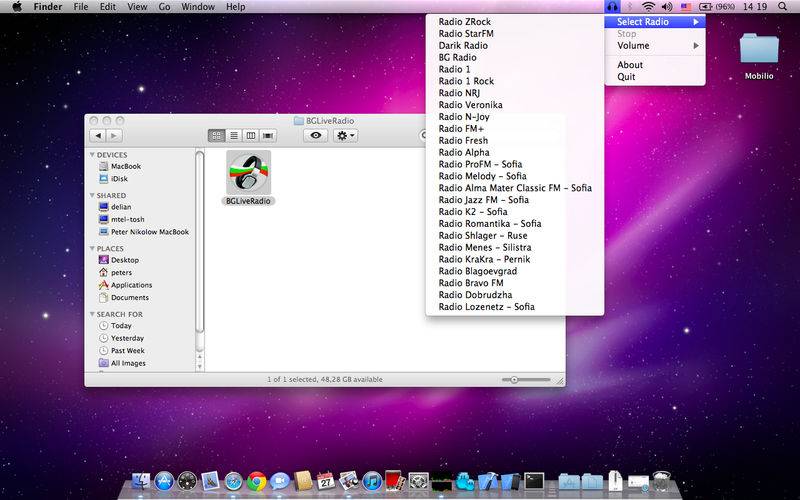Launch Safari from the Dock
Screen dimensions: 800x500
pyautogui.click(x=234, y=481)
